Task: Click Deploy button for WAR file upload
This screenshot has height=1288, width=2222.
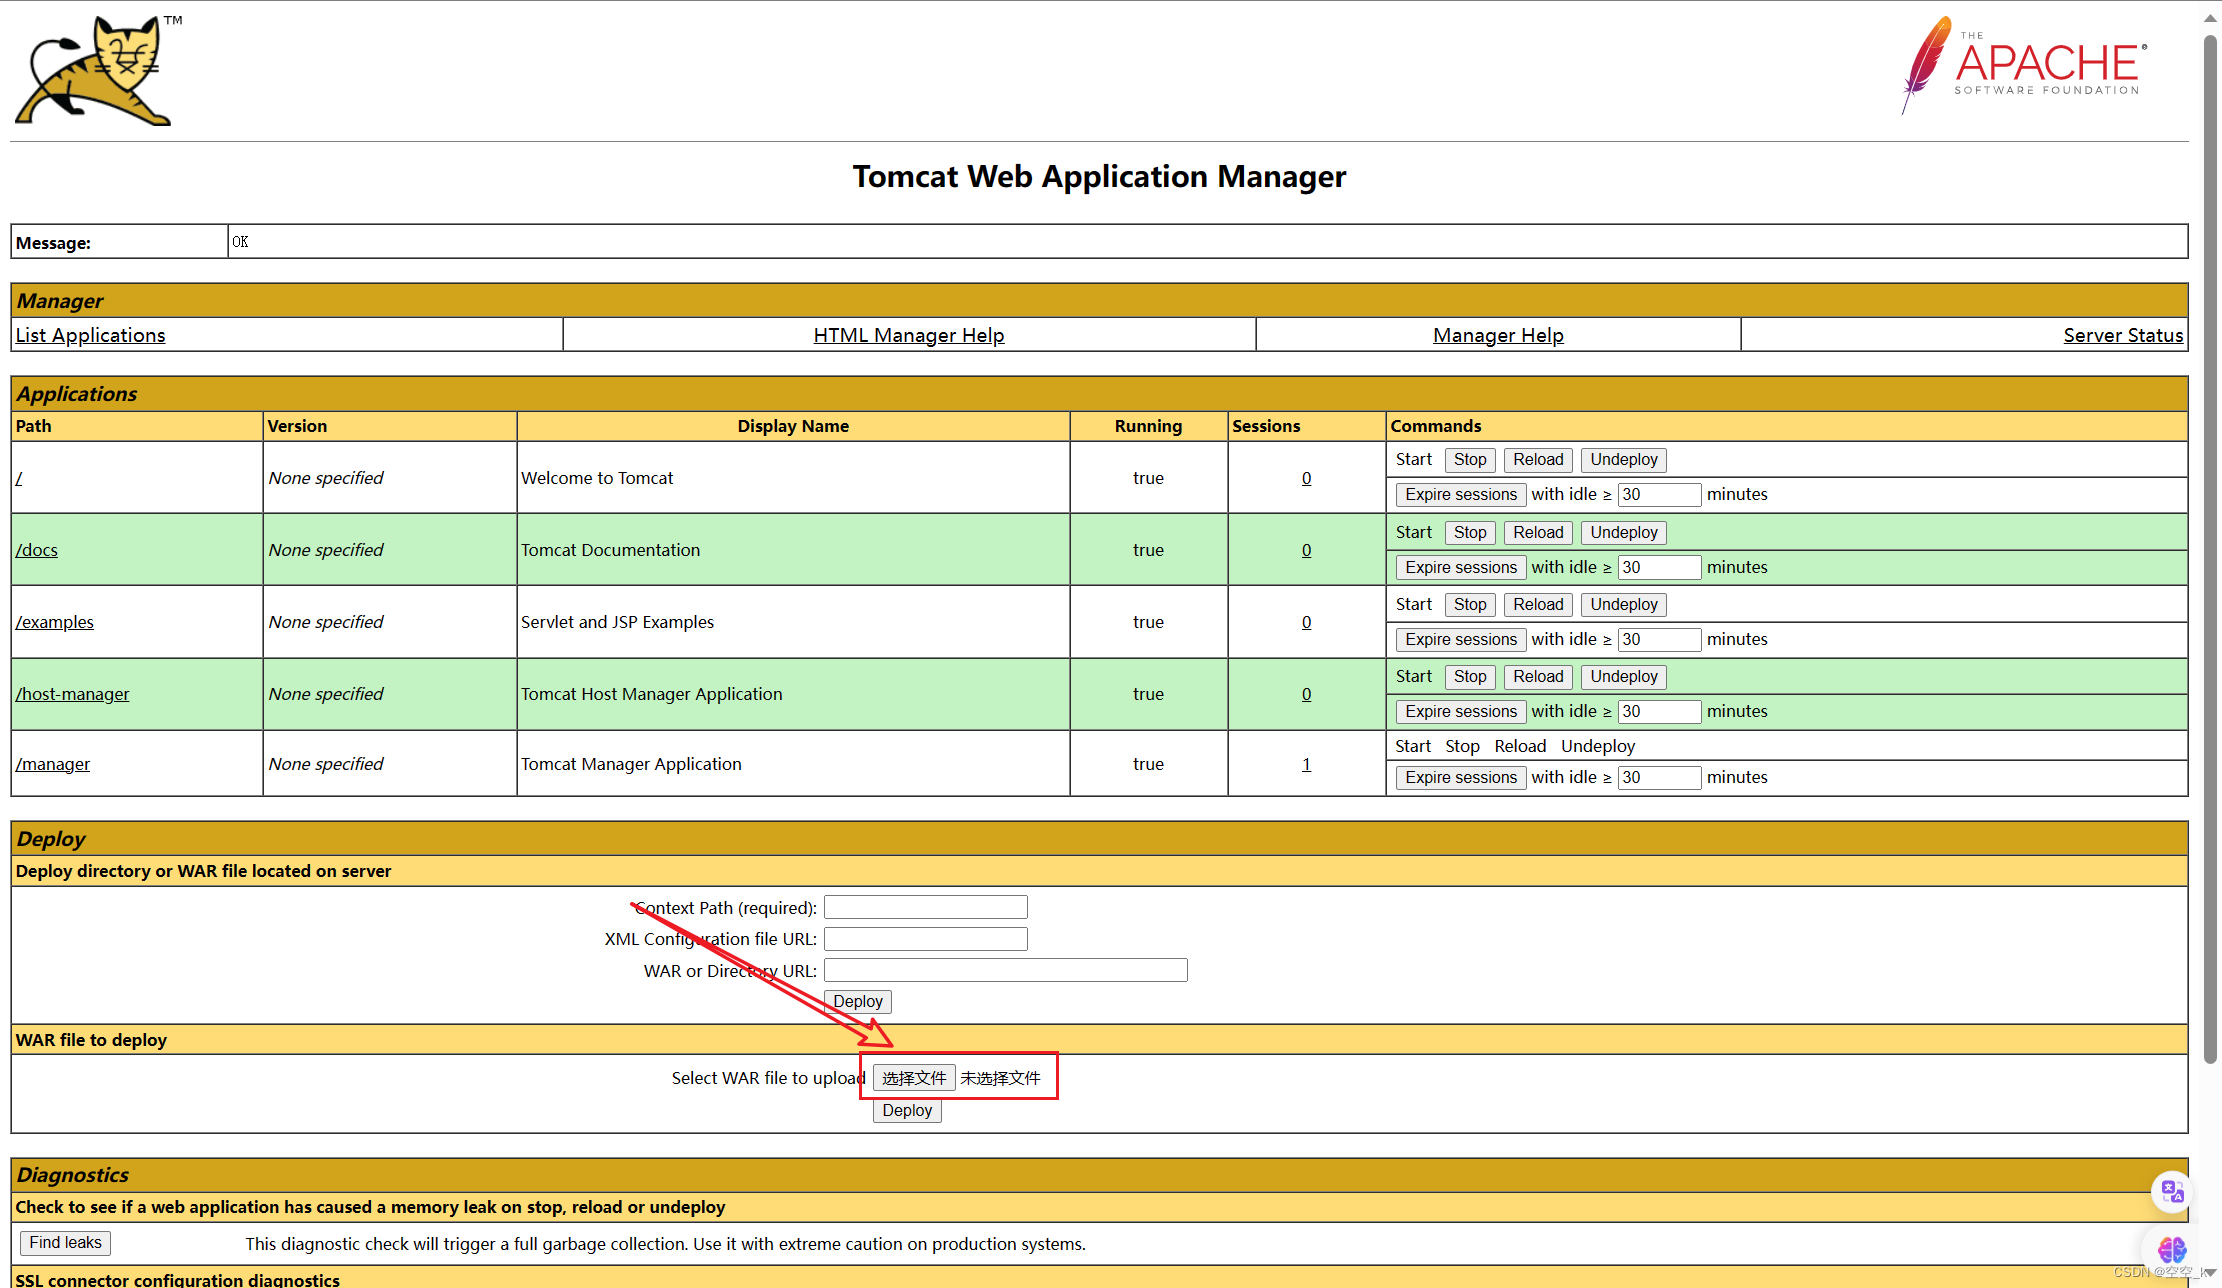Action: tap(908, 1110)
